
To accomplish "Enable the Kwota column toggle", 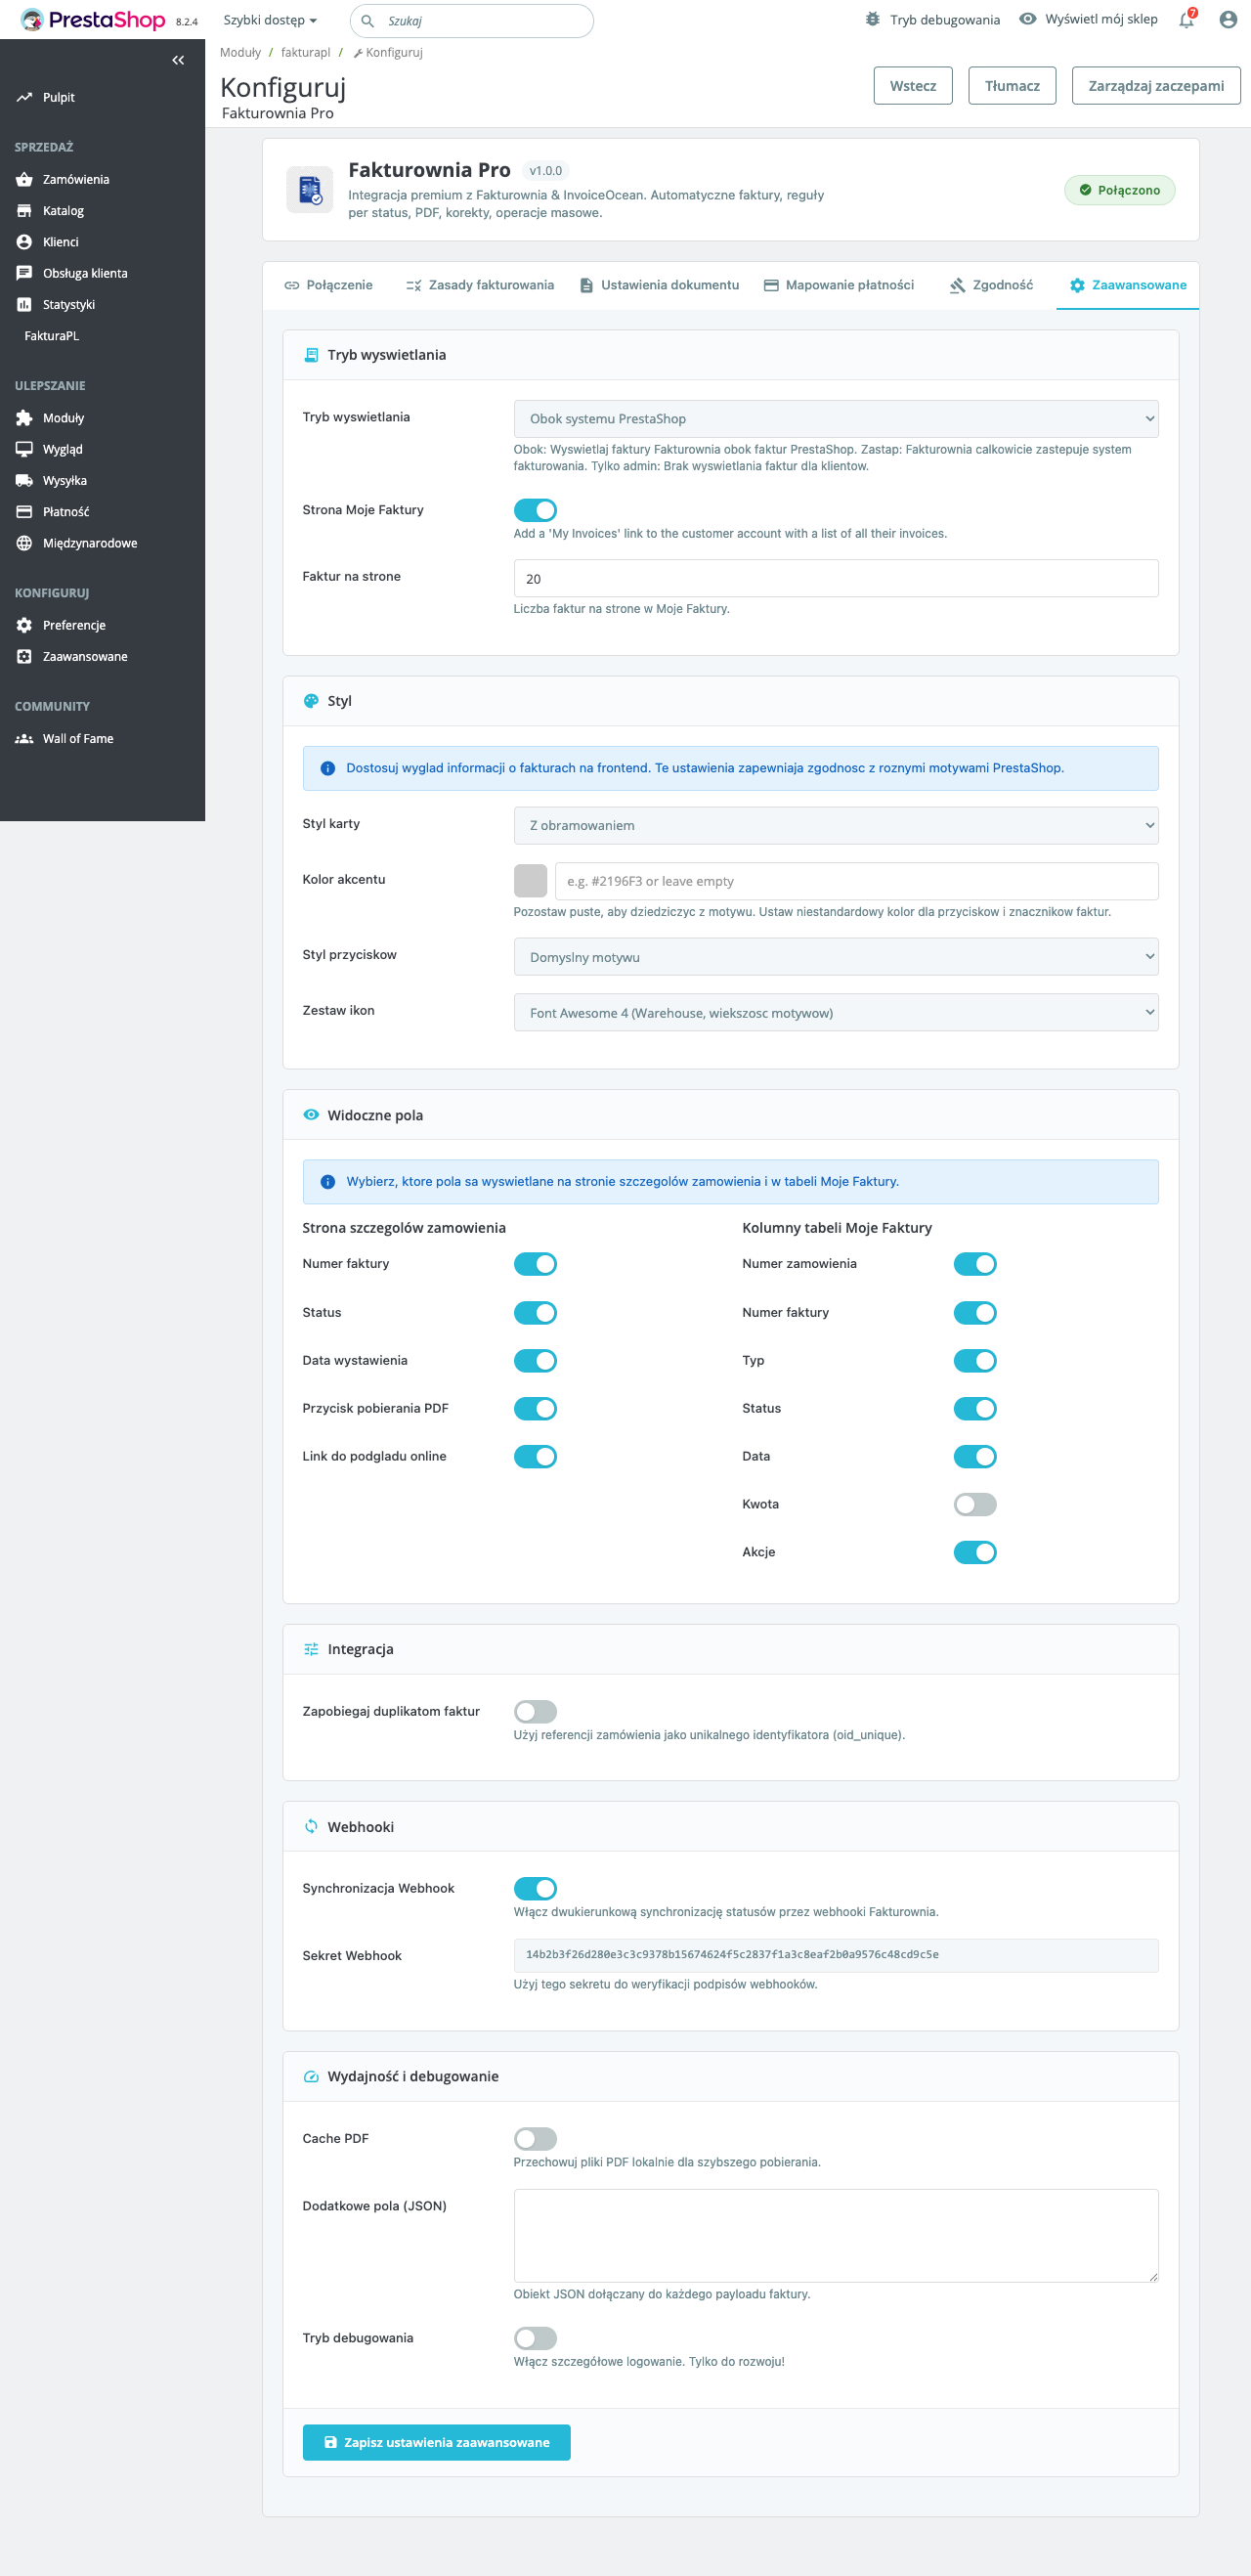I will point(974,1504).
